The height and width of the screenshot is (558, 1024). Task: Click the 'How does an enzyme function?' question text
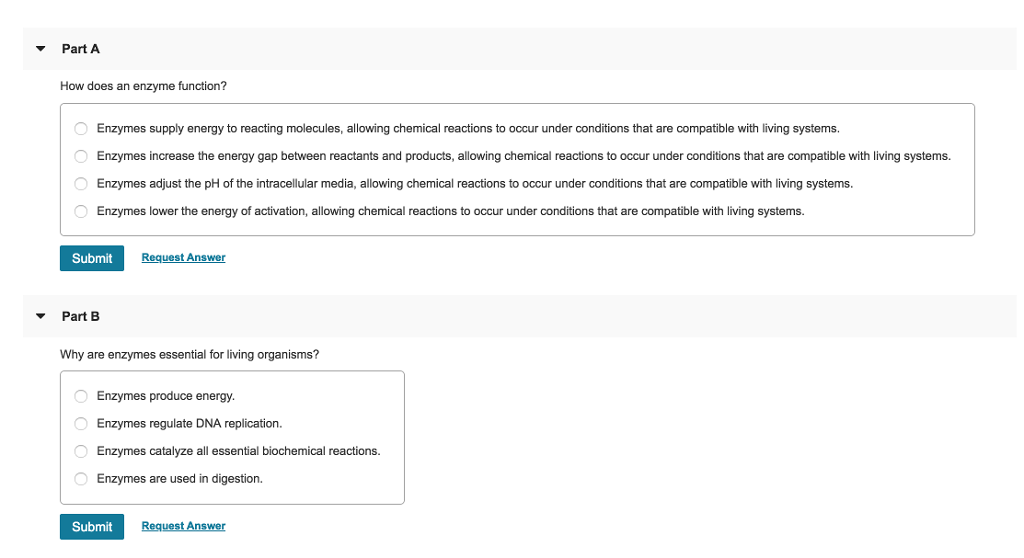coord(143,86)
